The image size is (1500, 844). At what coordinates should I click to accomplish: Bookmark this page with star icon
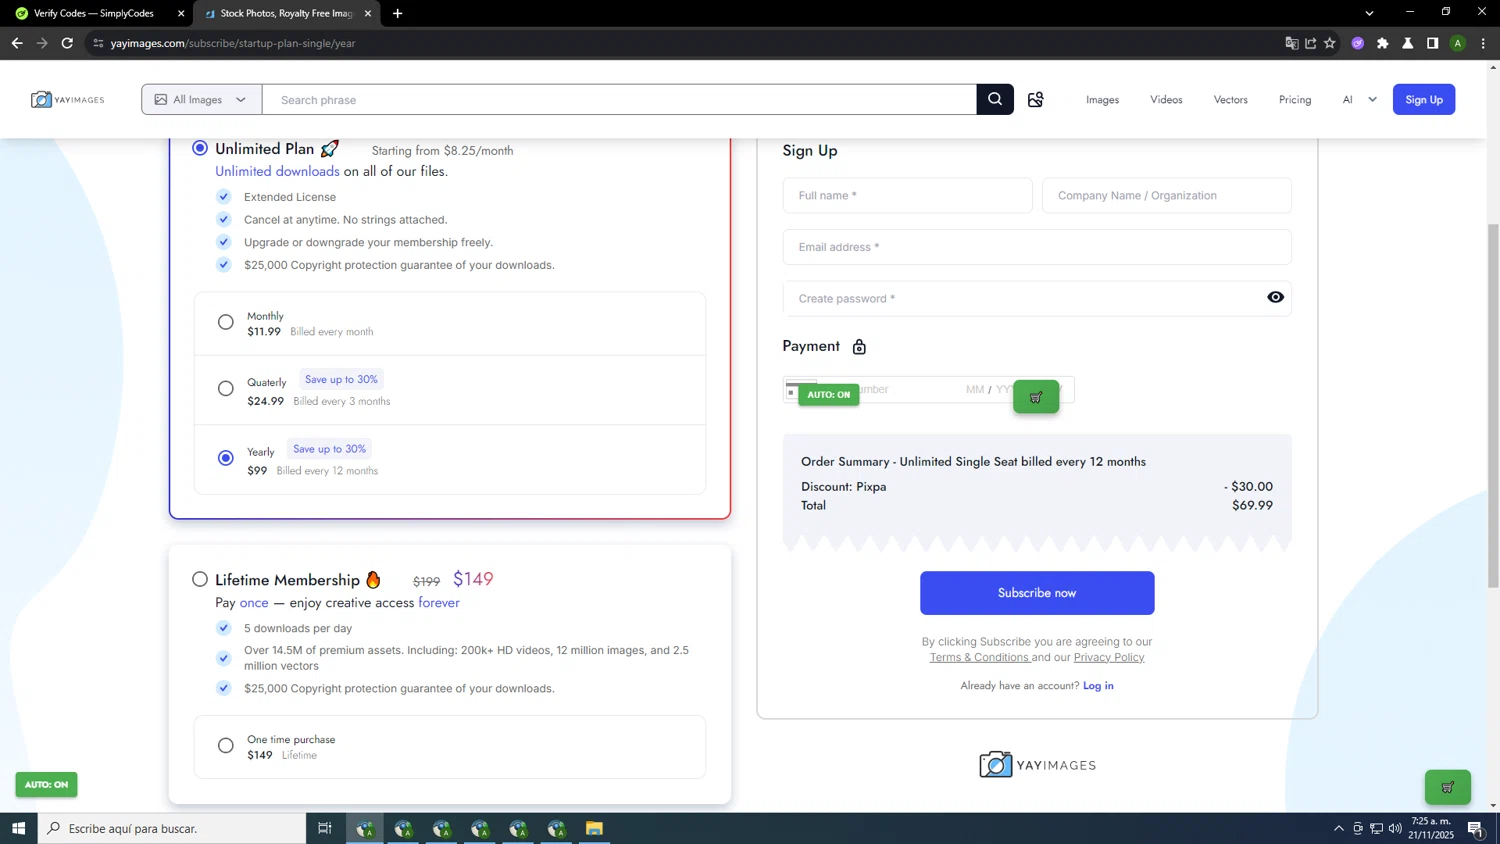tap(1329, 43)
